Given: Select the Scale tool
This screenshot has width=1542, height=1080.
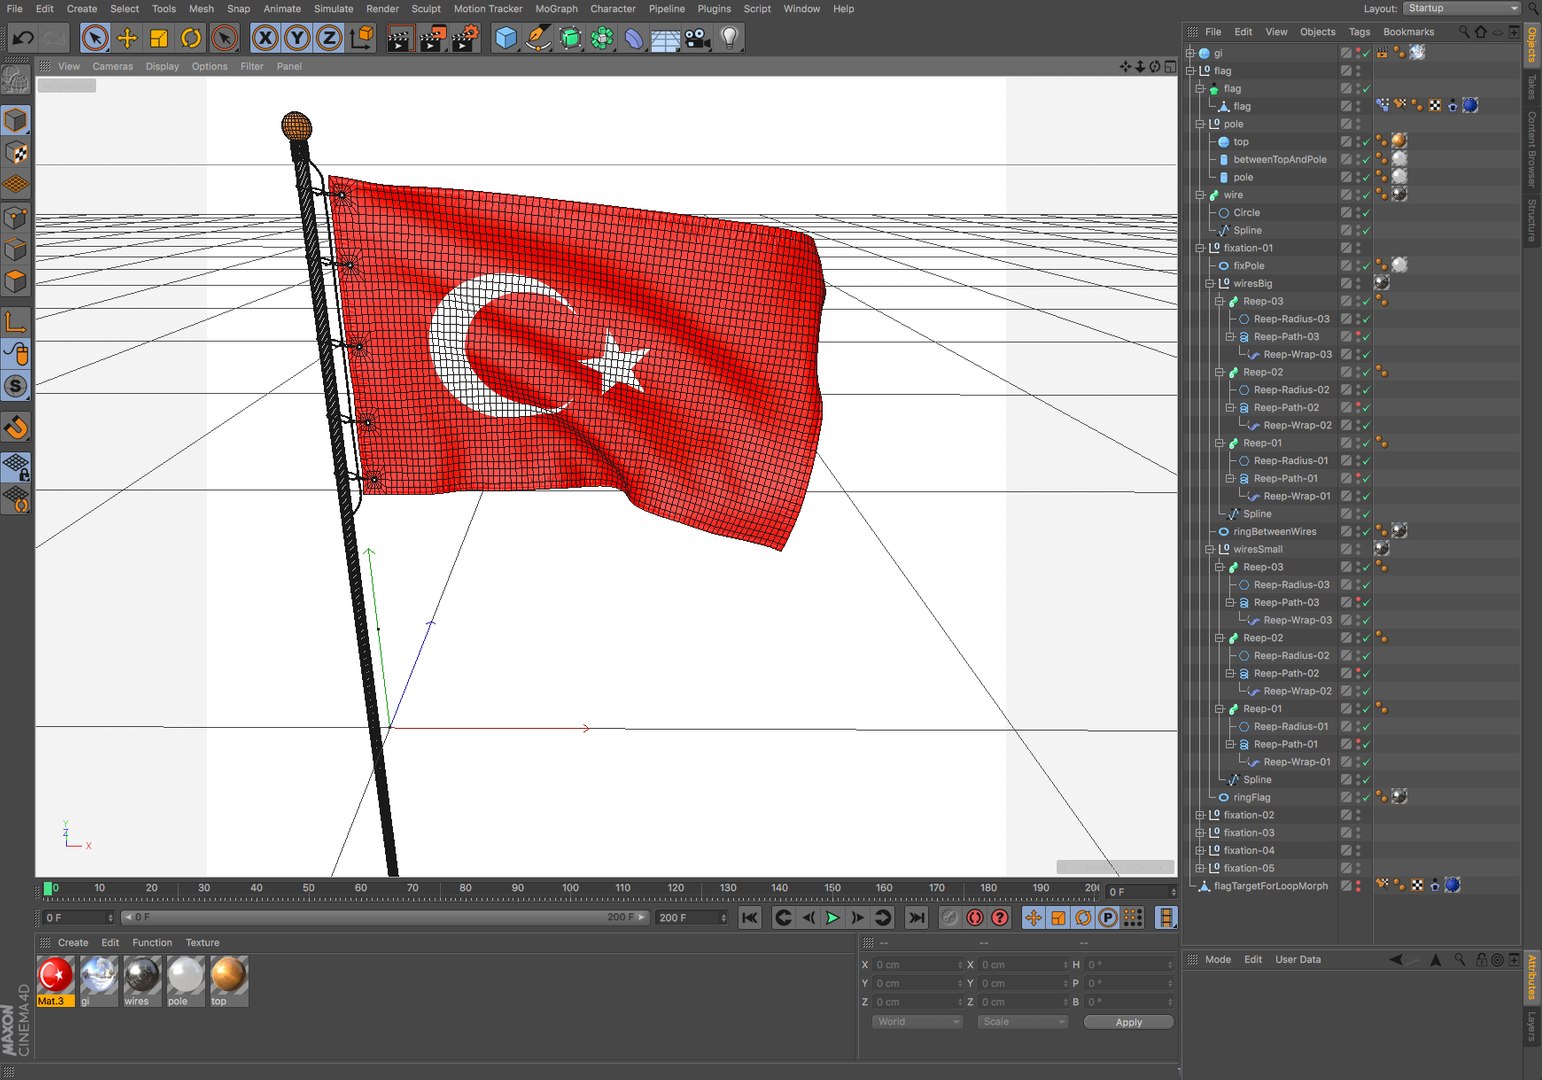Looking at the screenshot, I should point(159,38).
